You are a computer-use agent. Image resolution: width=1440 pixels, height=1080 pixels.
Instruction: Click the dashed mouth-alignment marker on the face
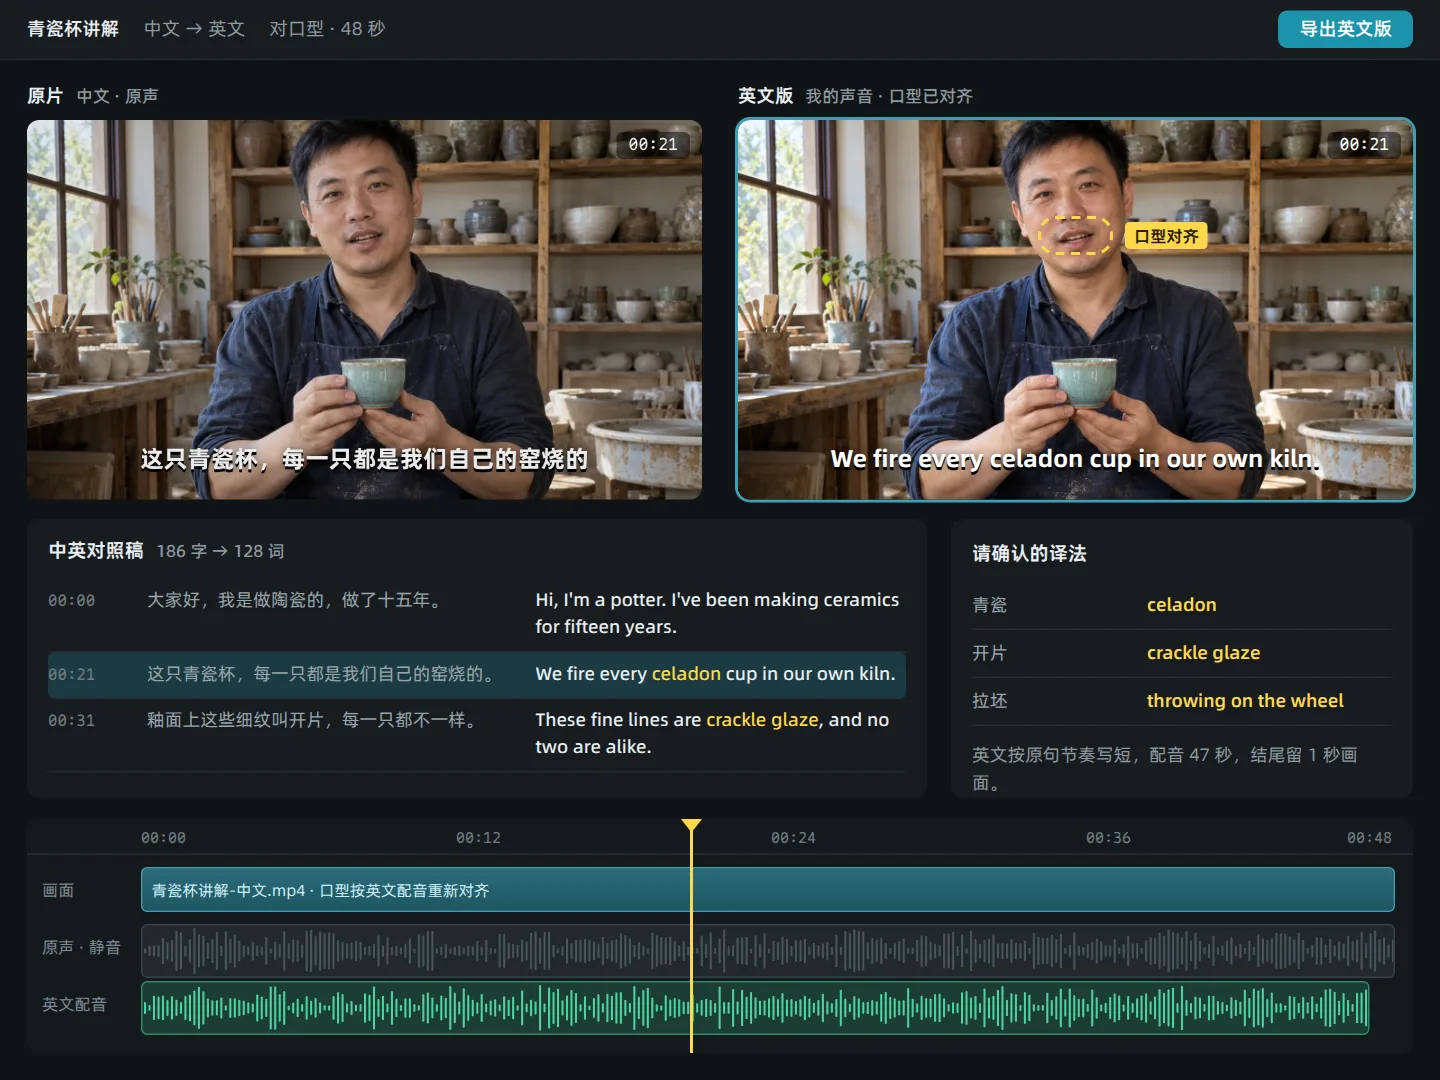(x=1075, y=236)
